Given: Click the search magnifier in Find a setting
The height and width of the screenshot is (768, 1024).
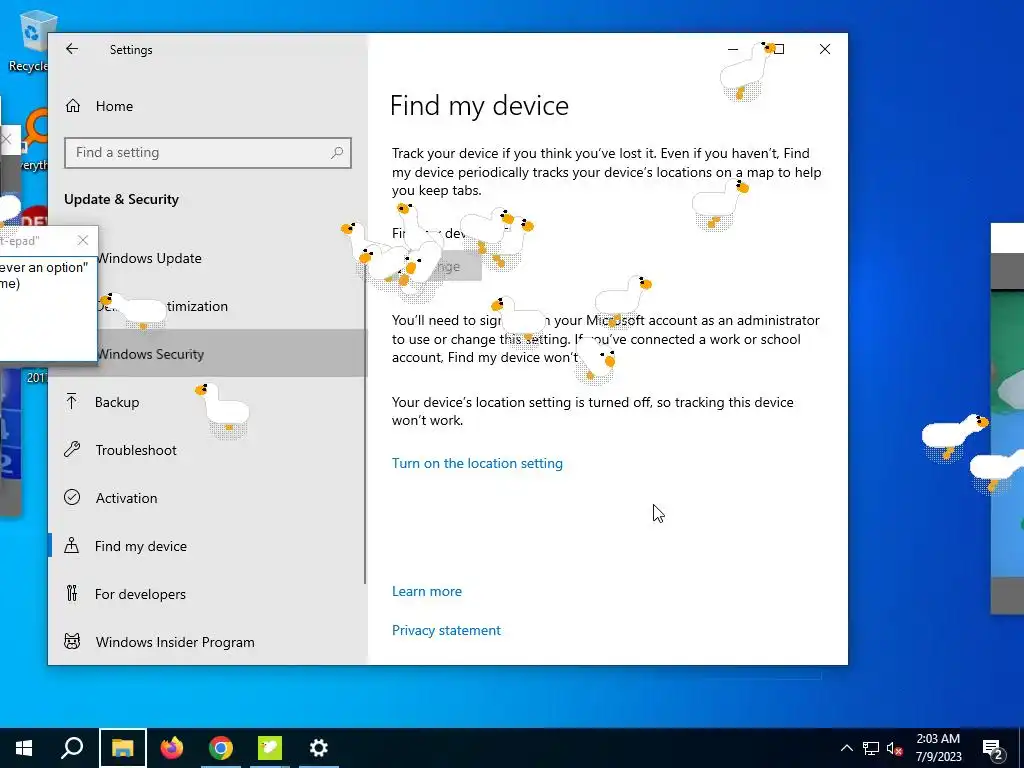Looking at the screenshot, I should coord(336,153).
